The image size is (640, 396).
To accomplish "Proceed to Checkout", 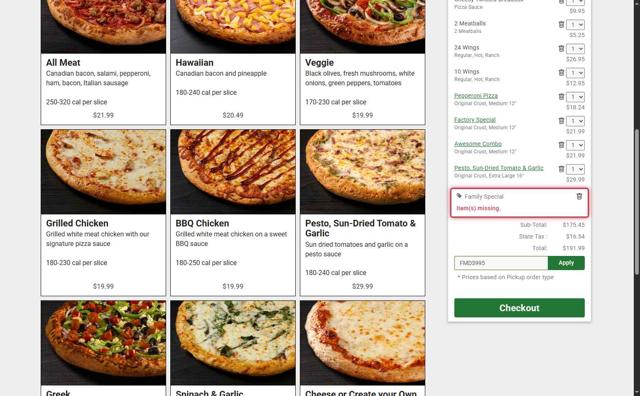I will pyautogui.click(x=519, y=308).
